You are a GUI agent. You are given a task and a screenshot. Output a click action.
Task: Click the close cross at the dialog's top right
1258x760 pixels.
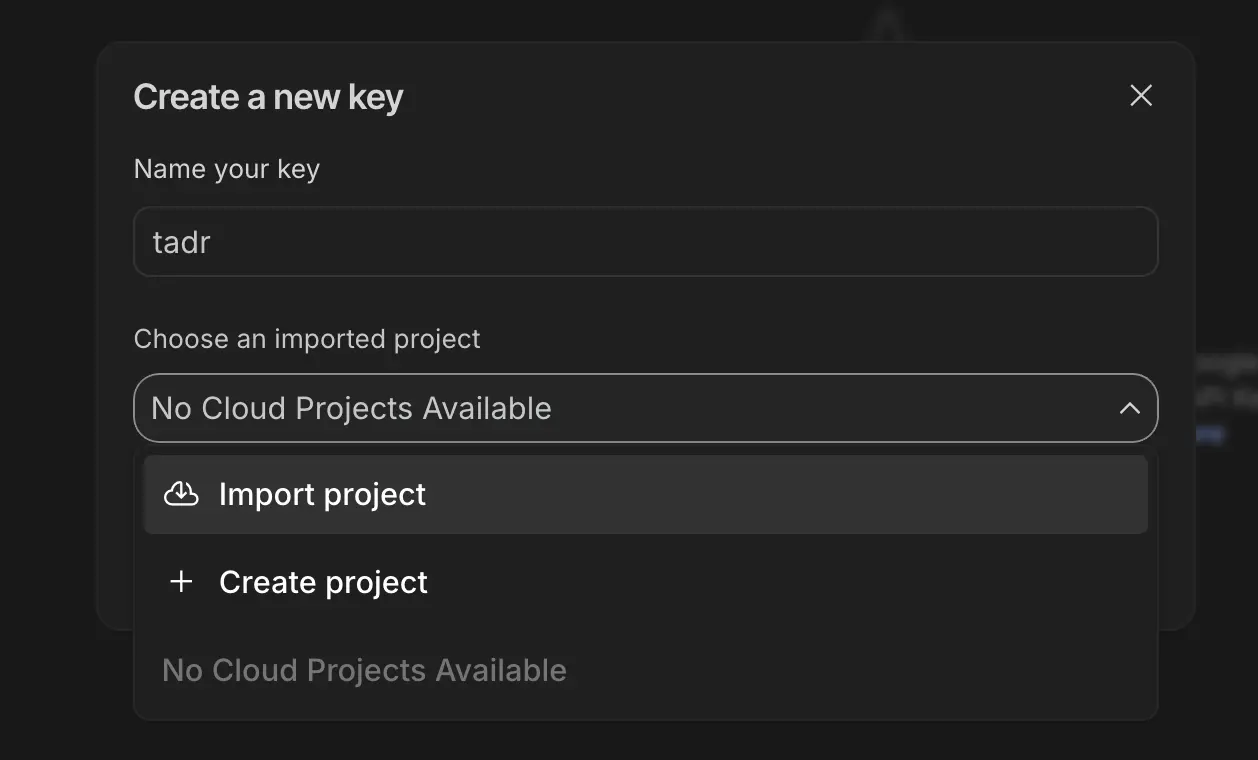(1140, 95)
